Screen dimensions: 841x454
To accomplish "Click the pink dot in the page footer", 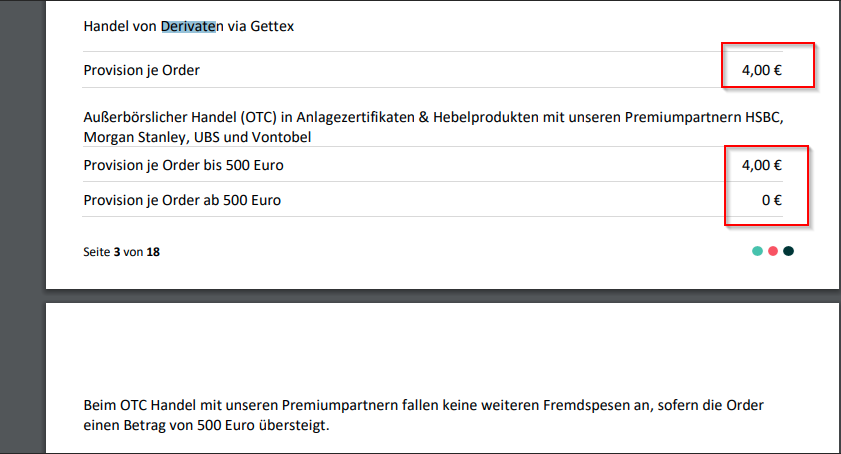I will point(773,251).
